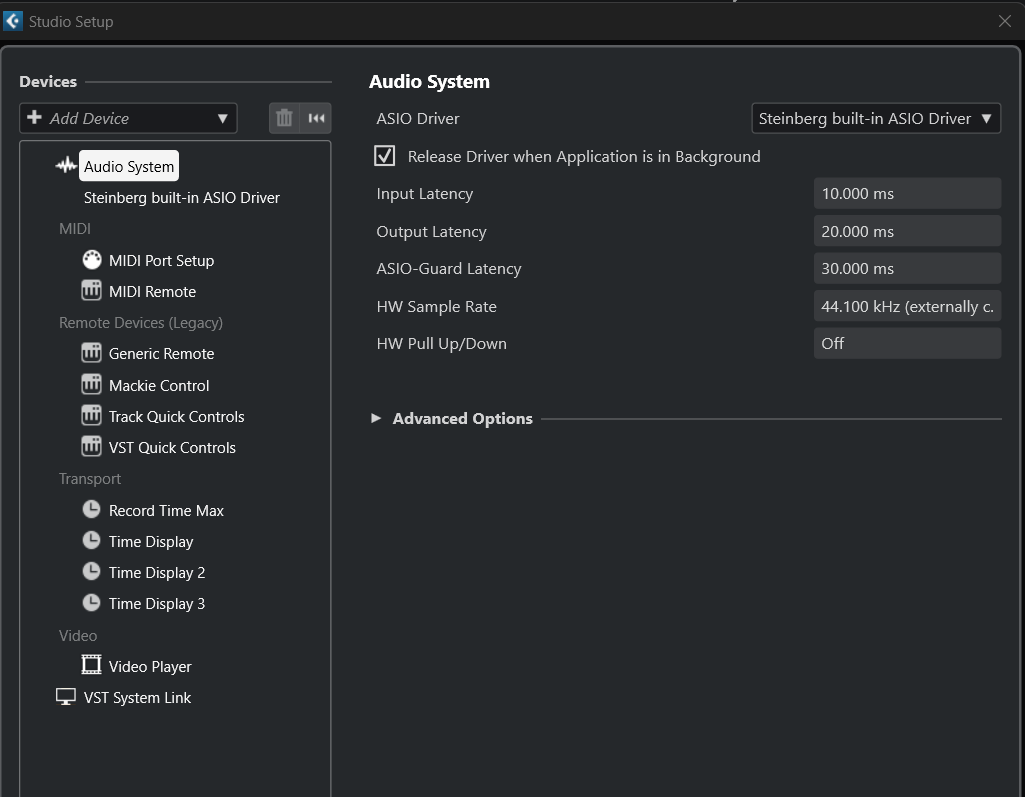Click the HW Sample Rate value
The image size is (1025, 797).
[907, 306]
